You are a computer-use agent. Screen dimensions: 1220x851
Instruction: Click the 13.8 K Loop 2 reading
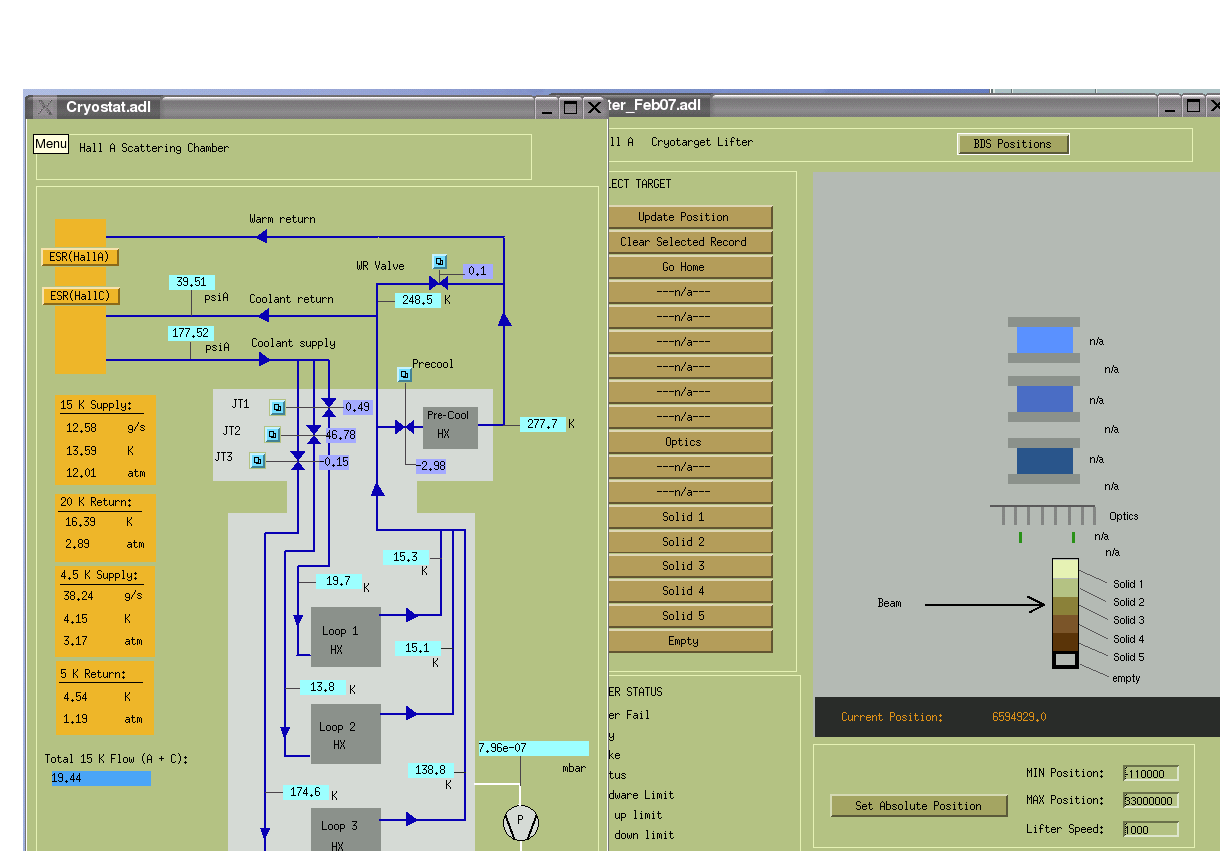point(323,687)
